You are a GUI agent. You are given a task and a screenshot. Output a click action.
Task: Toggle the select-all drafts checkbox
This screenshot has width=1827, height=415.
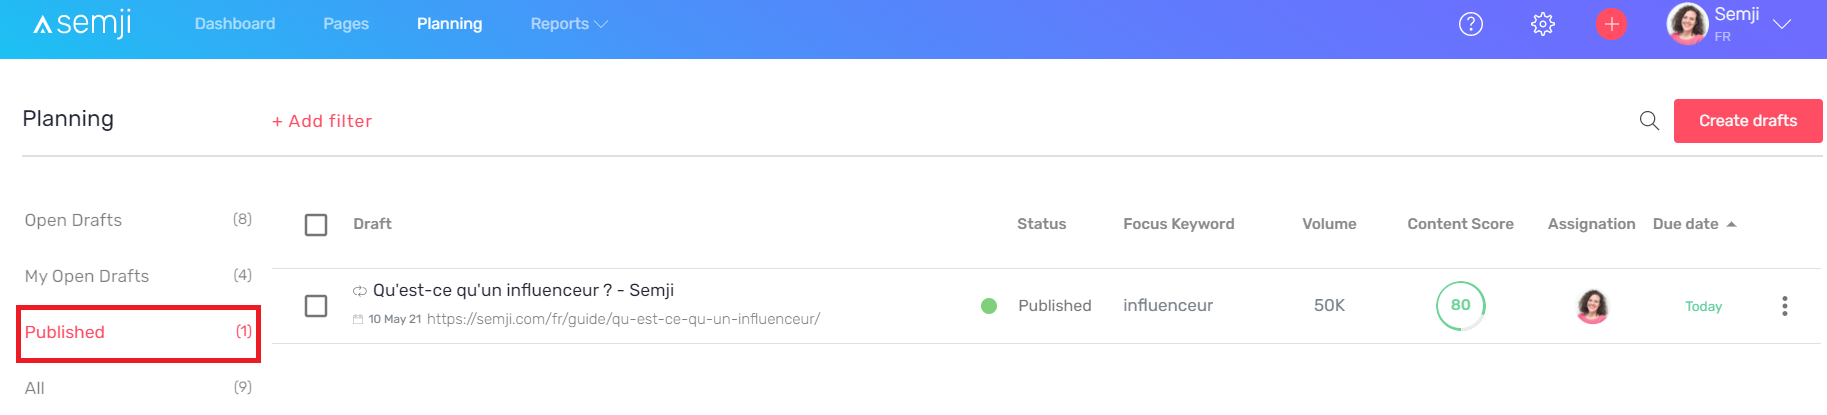316,225
